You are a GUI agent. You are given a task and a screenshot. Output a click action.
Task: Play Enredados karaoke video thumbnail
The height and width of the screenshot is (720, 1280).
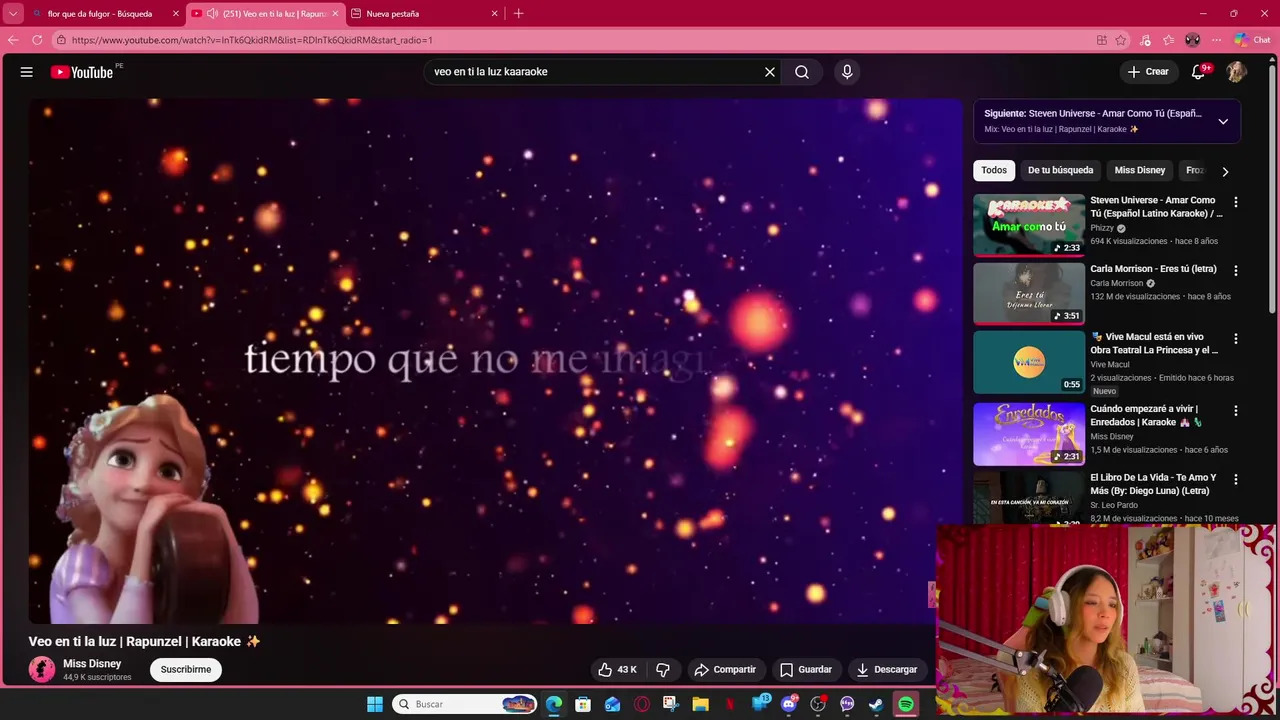[1029, 434]
